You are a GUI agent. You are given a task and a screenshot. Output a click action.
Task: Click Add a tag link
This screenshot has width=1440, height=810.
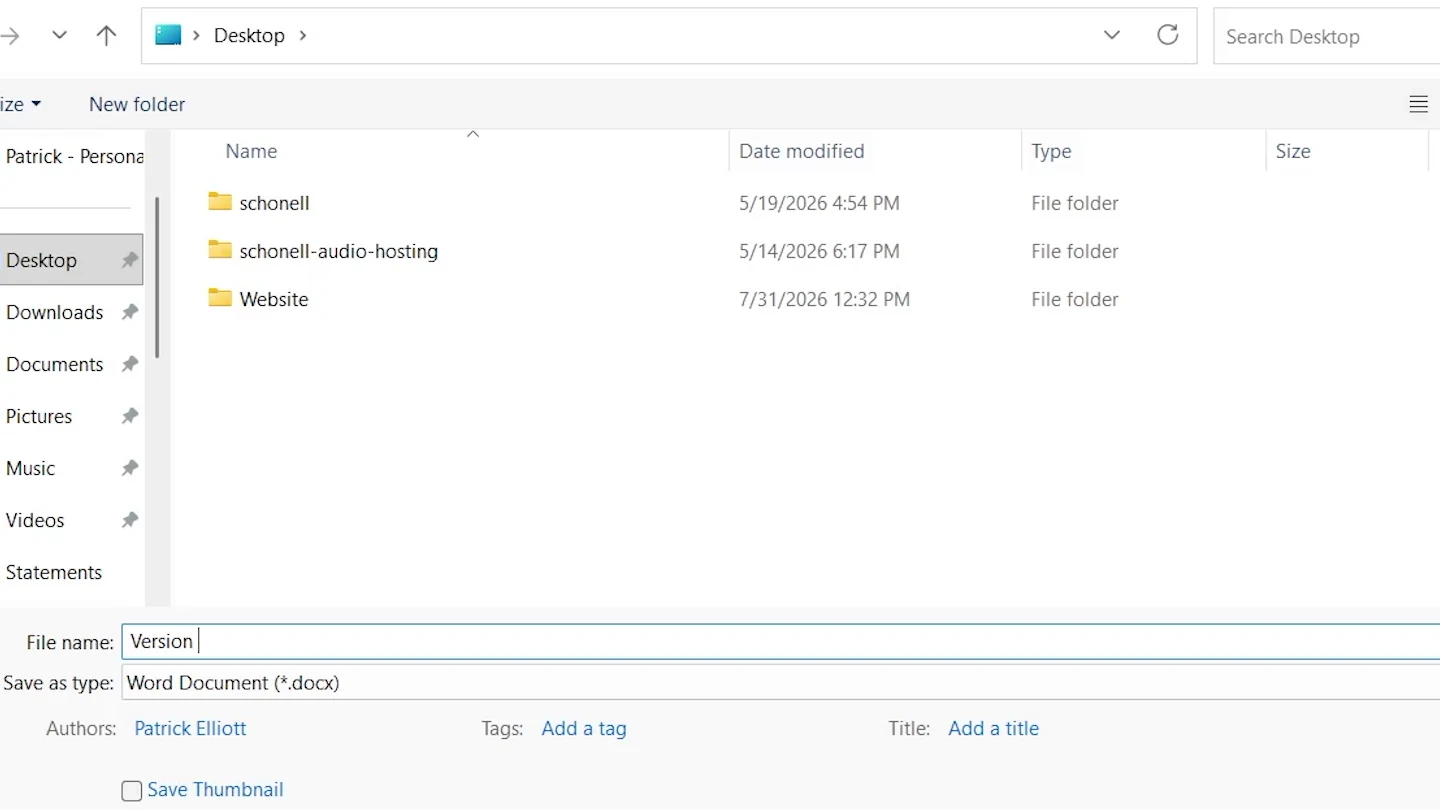584,728
